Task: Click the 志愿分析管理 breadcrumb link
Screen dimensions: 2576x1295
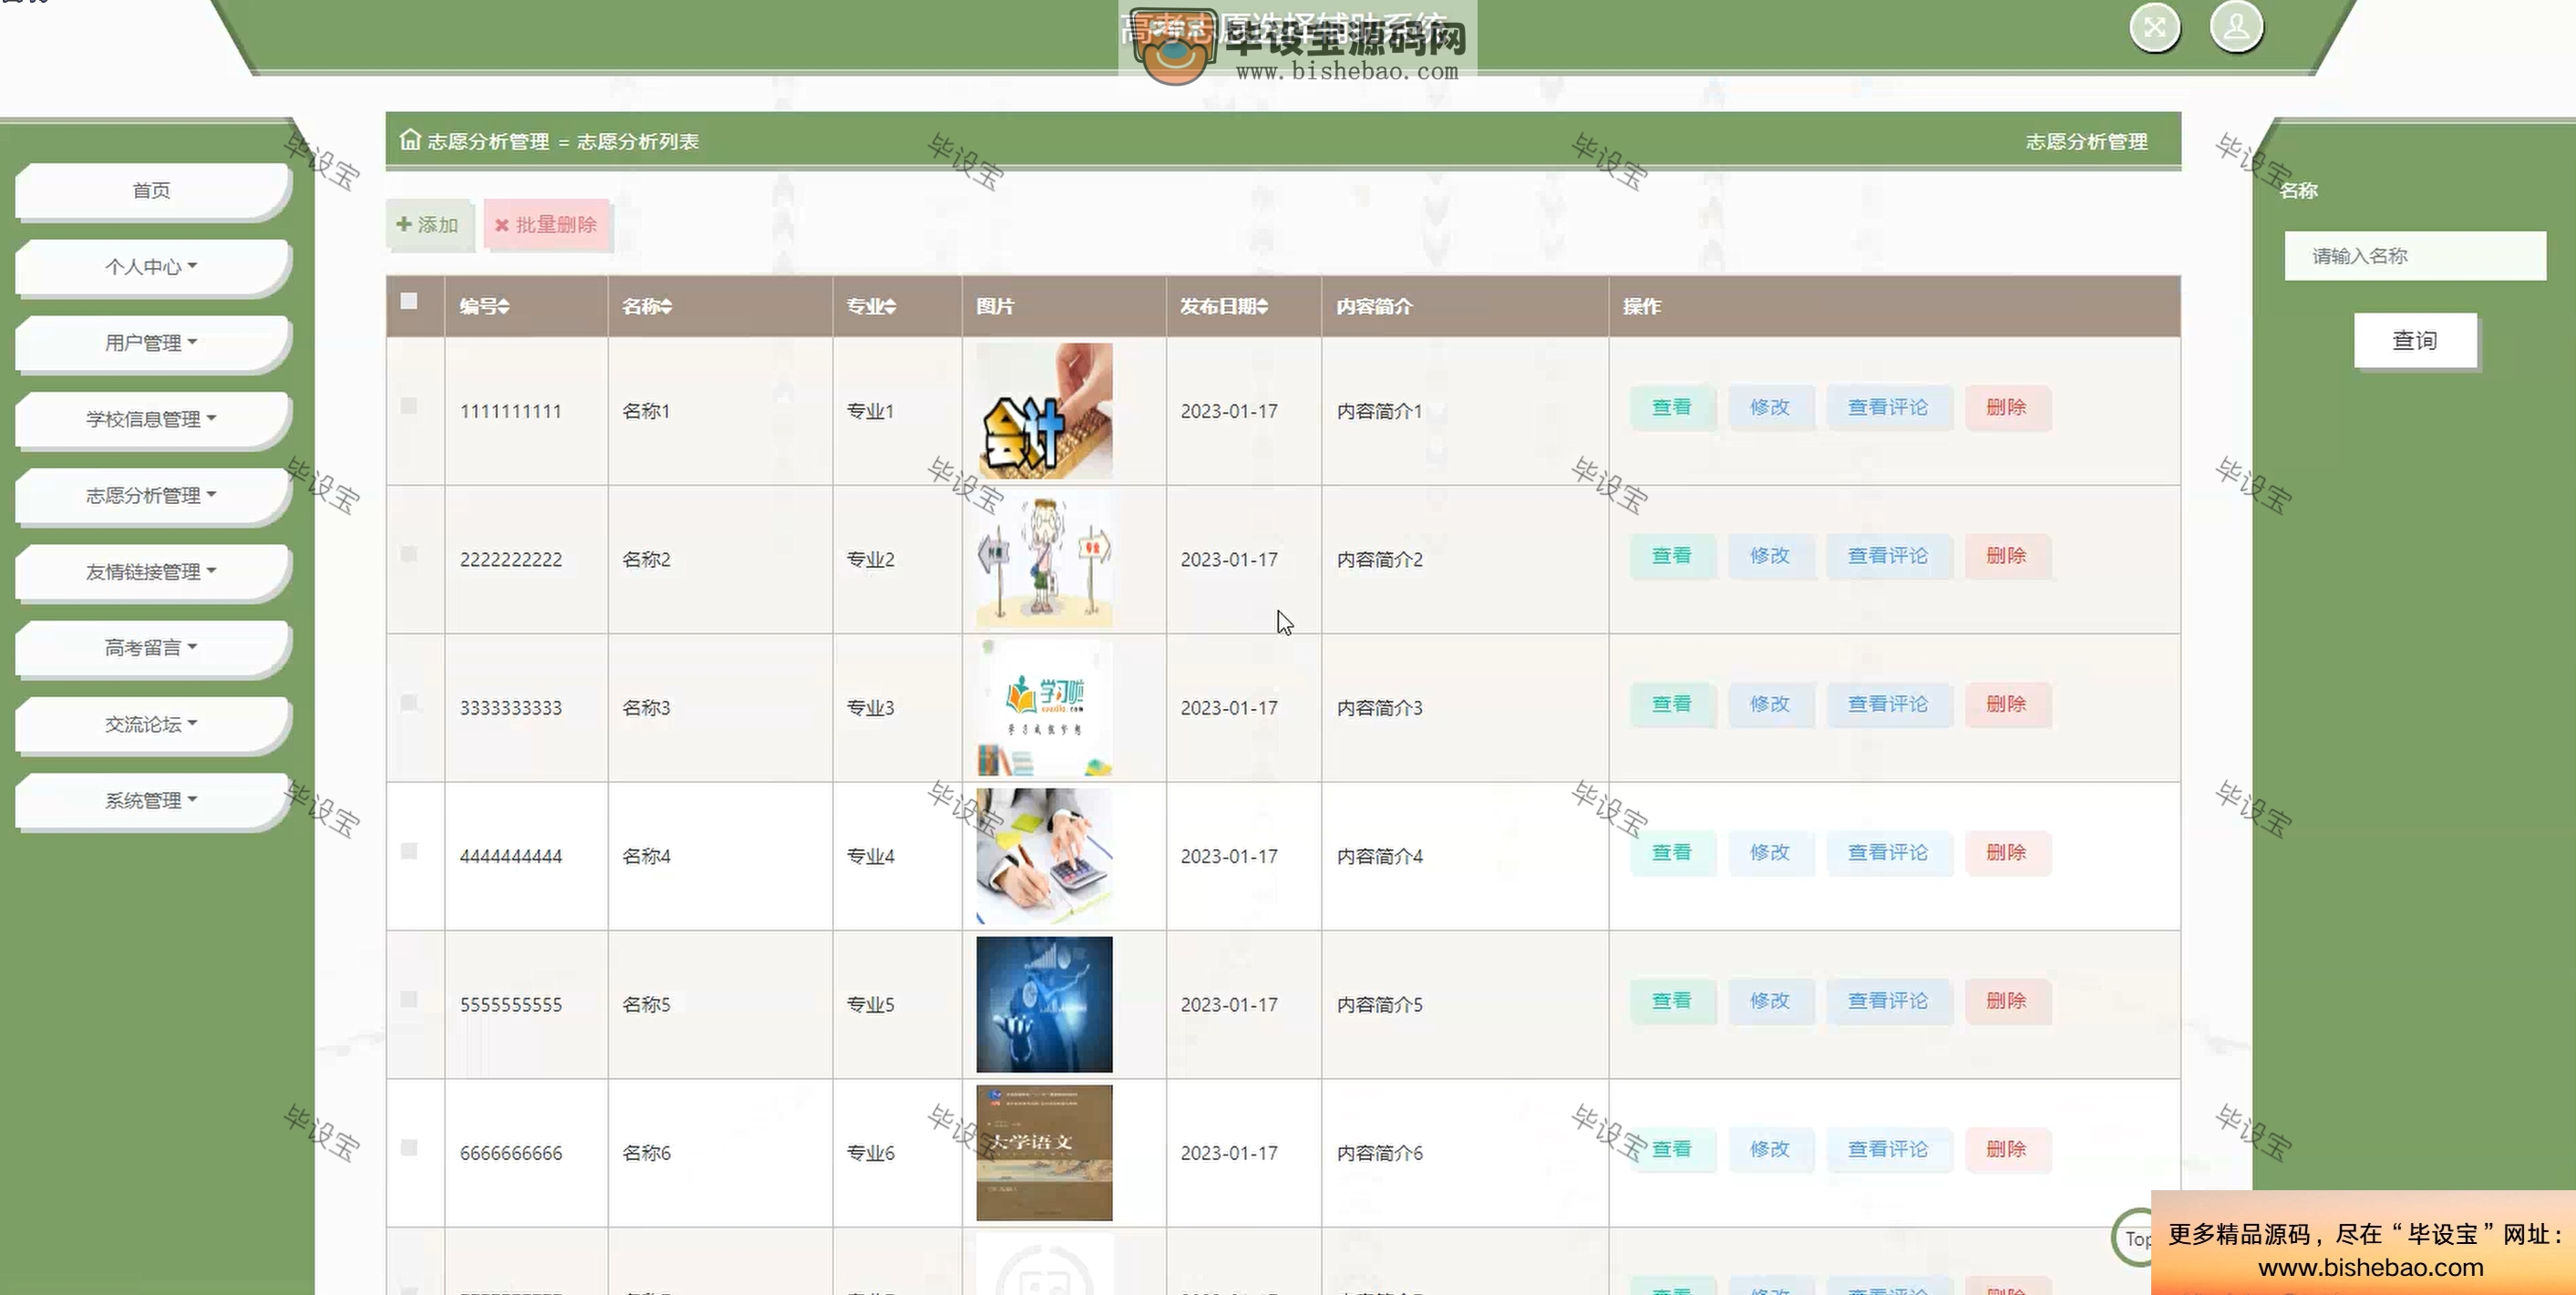Action: (488, 141)
